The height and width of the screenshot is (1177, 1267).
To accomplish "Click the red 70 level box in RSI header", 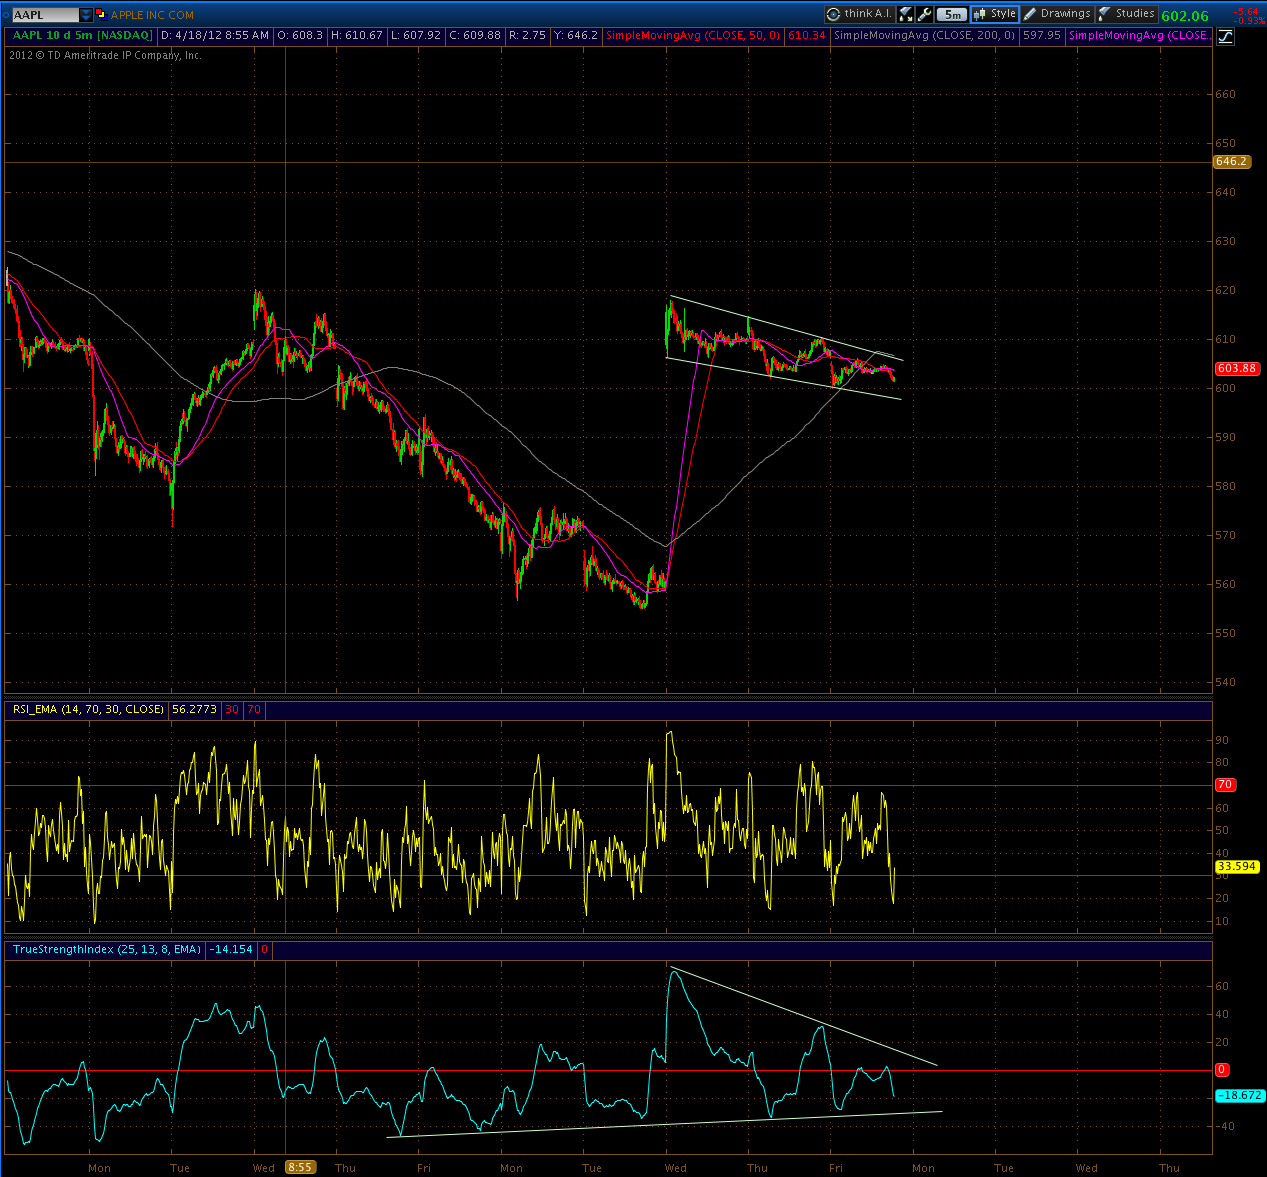I will pos(254,709).
